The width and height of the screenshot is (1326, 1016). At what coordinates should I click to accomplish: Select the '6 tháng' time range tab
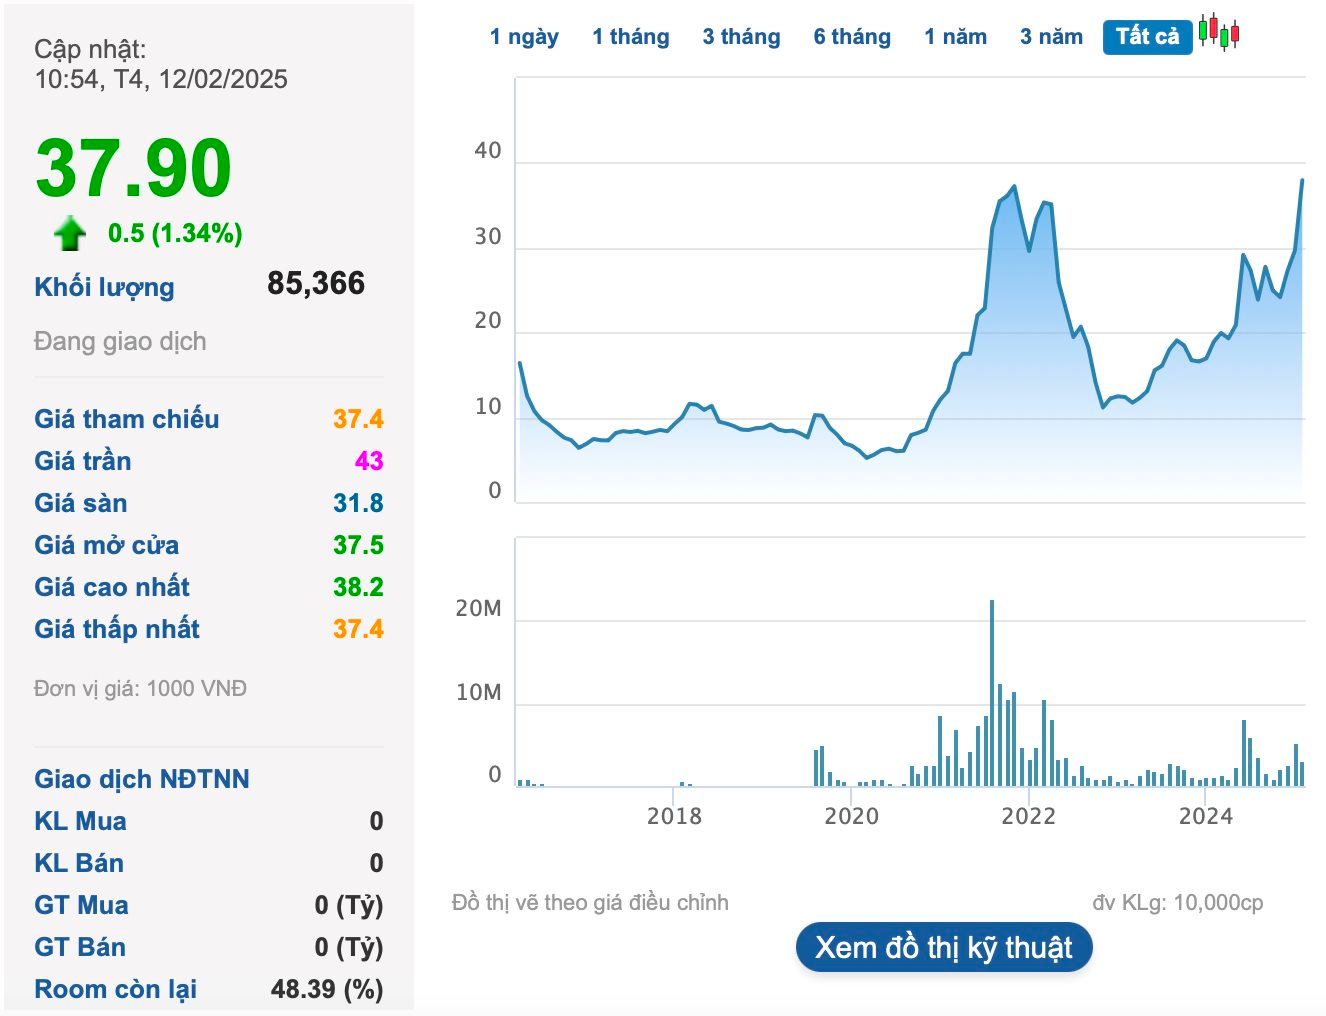click(x=852, y=37)
